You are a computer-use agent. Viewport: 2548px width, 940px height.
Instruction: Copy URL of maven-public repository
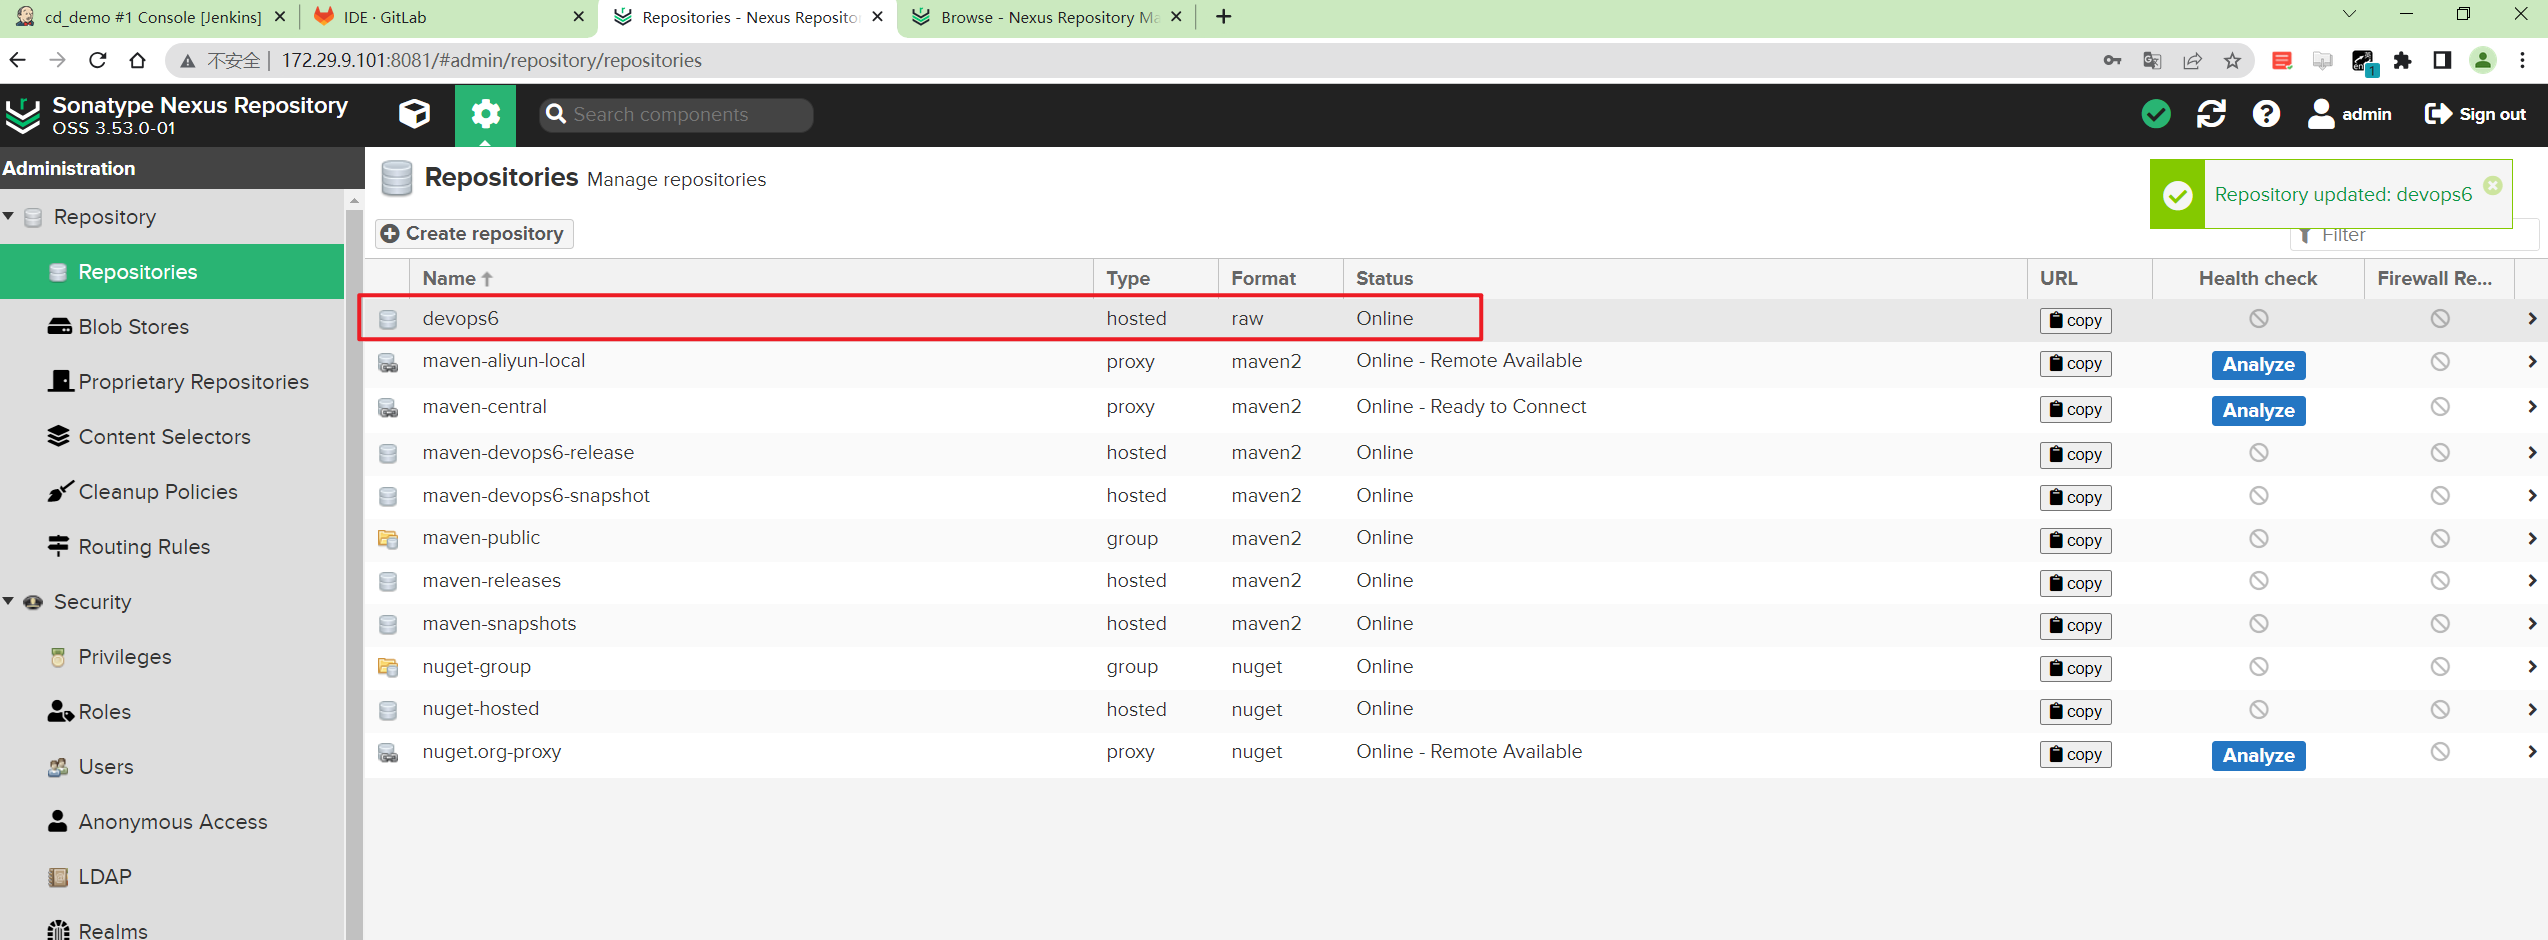[x=2075, y=540]
